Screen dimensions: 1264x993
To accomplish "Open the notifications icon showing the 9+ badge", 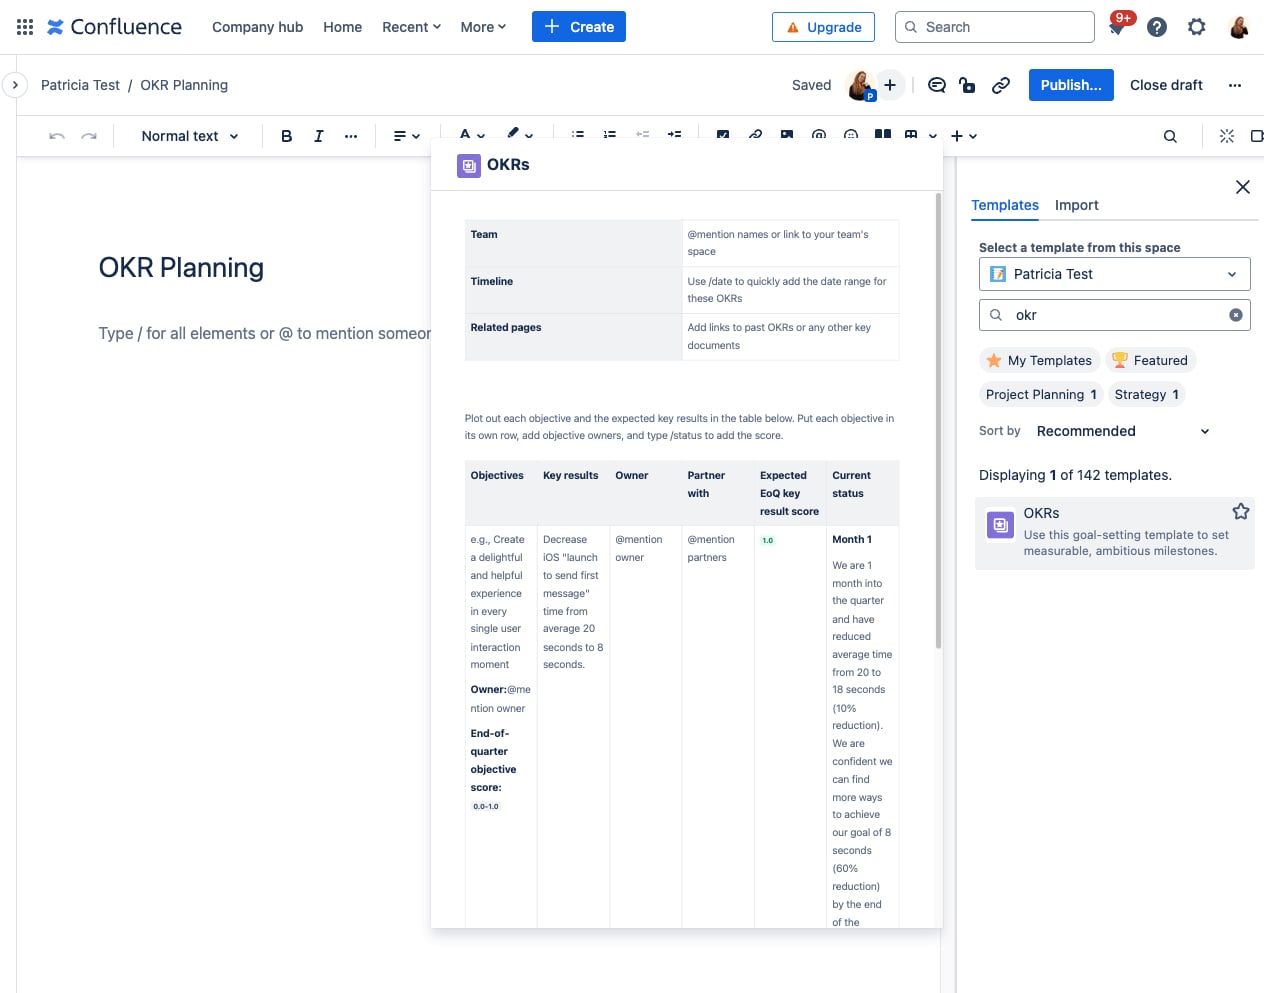I will click(x=1117, y=27).
